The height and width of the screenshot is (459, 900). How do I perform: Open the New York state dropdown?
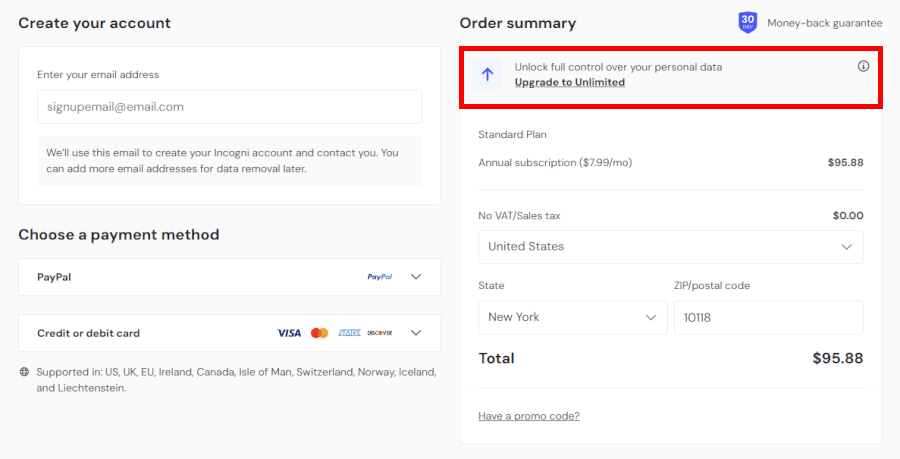click(572, 317)
